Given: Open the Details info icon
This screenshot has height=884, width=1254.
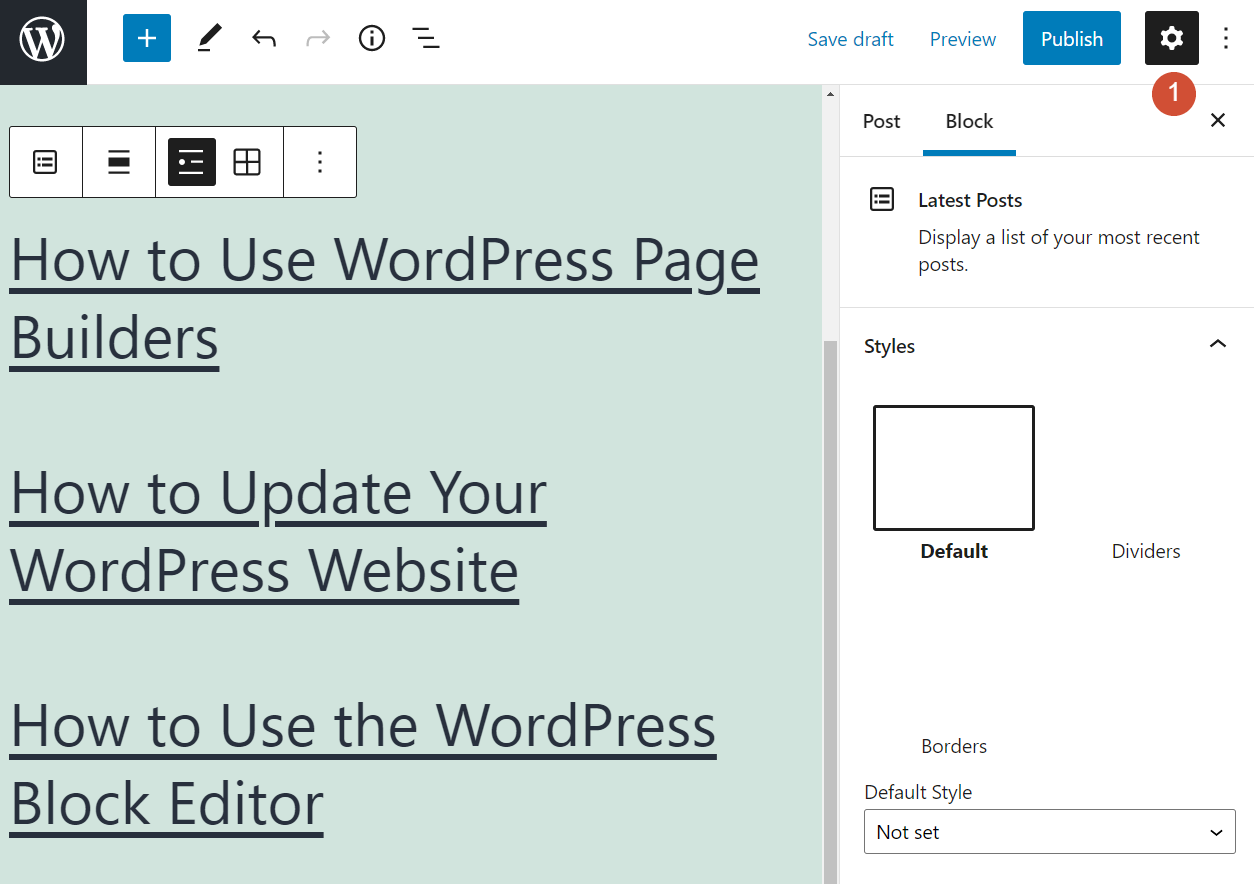Looking at the screenshot, I should pos(372,39).
